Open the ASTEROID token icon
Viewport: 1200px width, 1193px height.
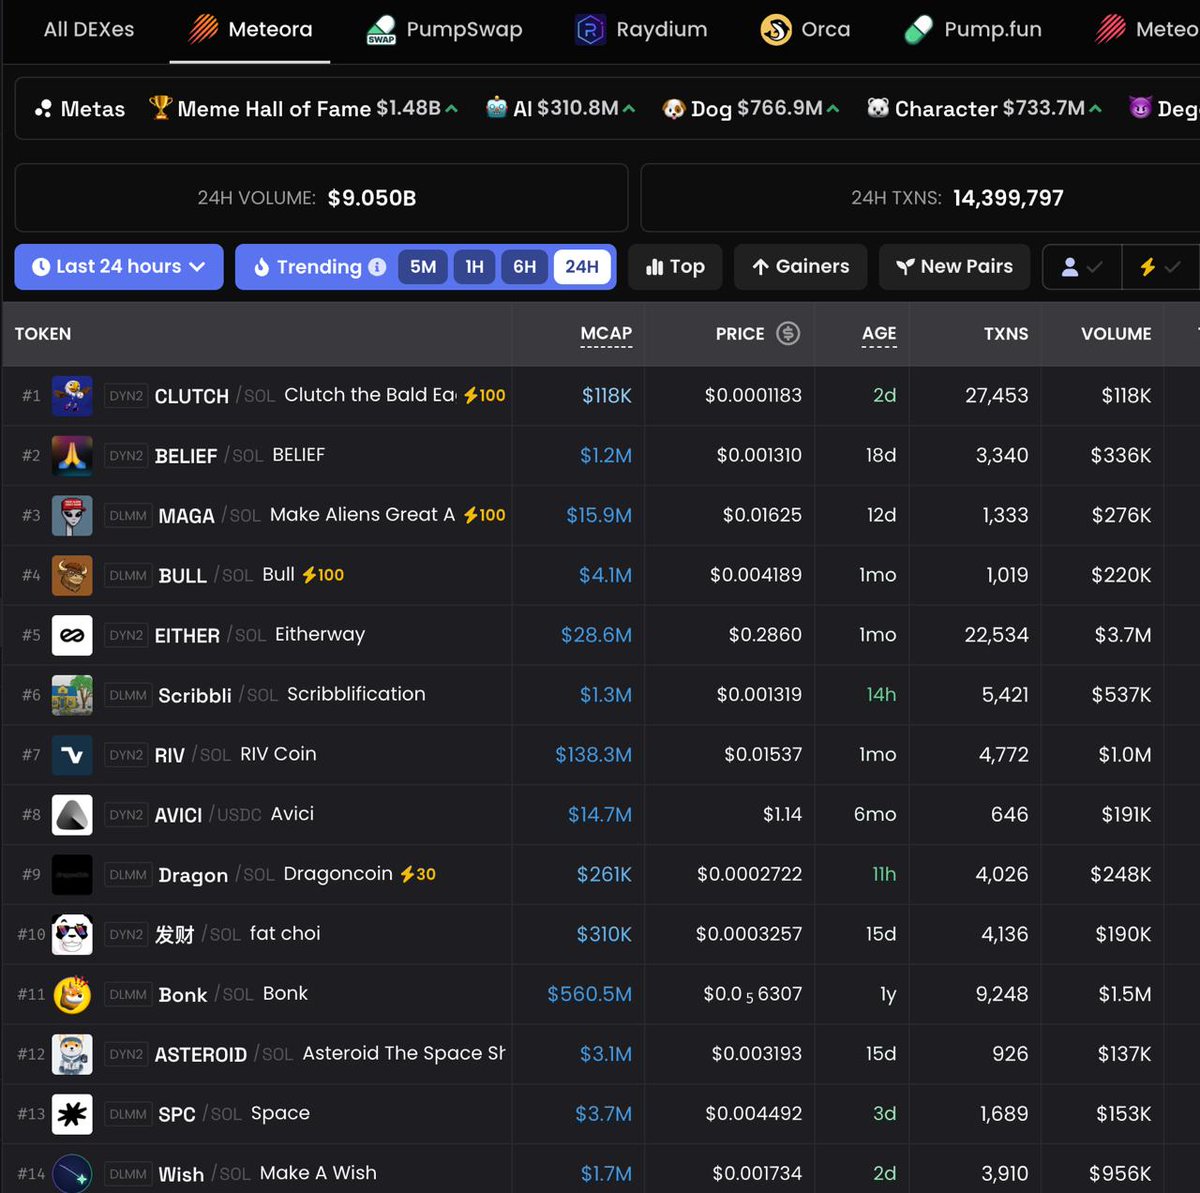(72, 1054)
